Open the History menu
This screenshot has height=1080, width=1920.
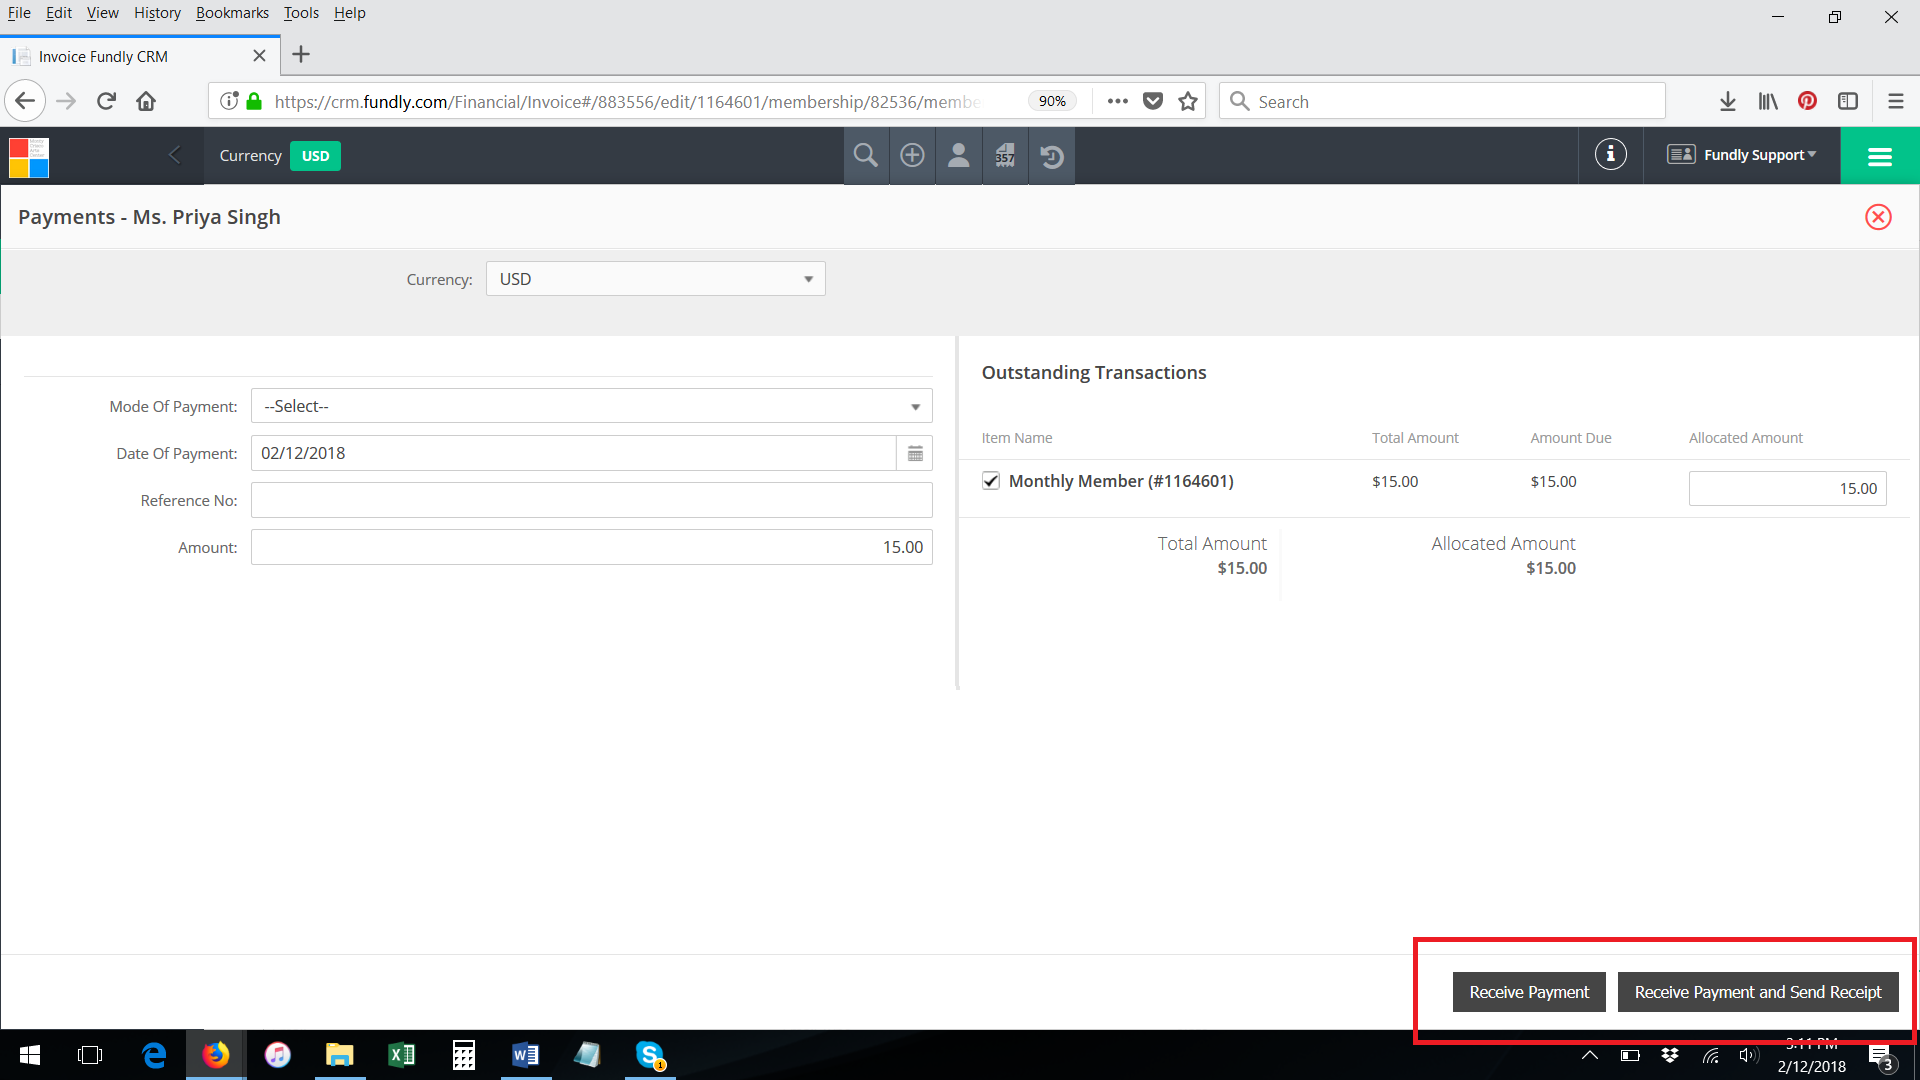point(157,13)
